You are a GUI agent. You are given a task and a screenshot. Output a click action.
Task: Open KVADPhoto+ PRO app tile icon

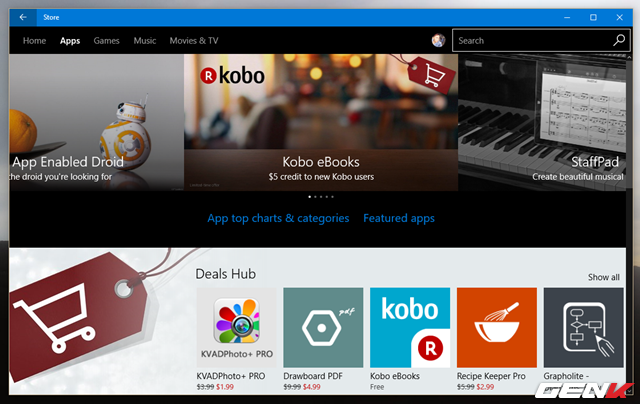237,327
